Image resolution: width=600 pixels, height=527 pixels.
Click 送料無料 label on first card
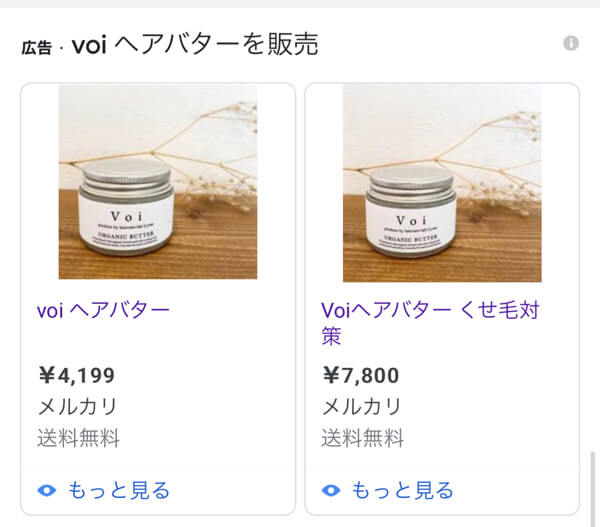(78, 438)
